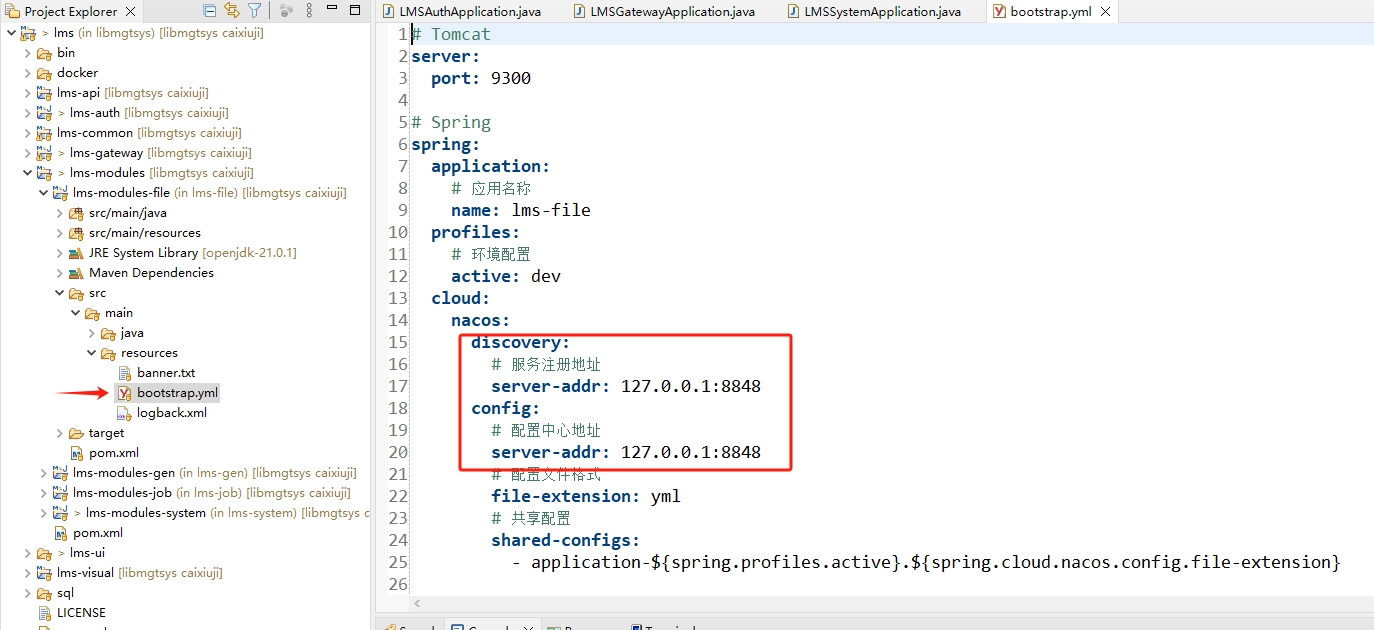This screenshot has height=630, width=1374.
Task: Expand the docker folder
Action: [x=28, y=73]
